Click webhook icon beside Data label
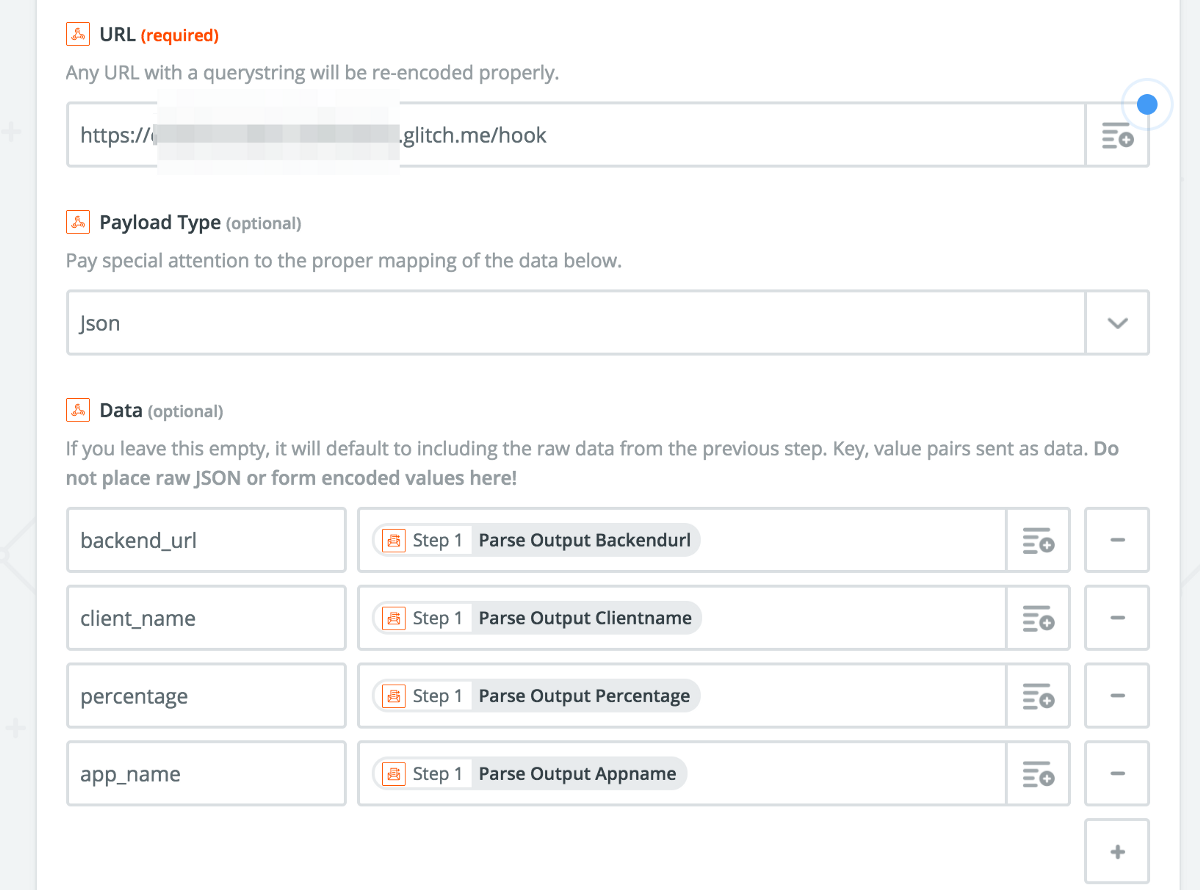This screenshot has height=890, width=1200. click(78, 410)
